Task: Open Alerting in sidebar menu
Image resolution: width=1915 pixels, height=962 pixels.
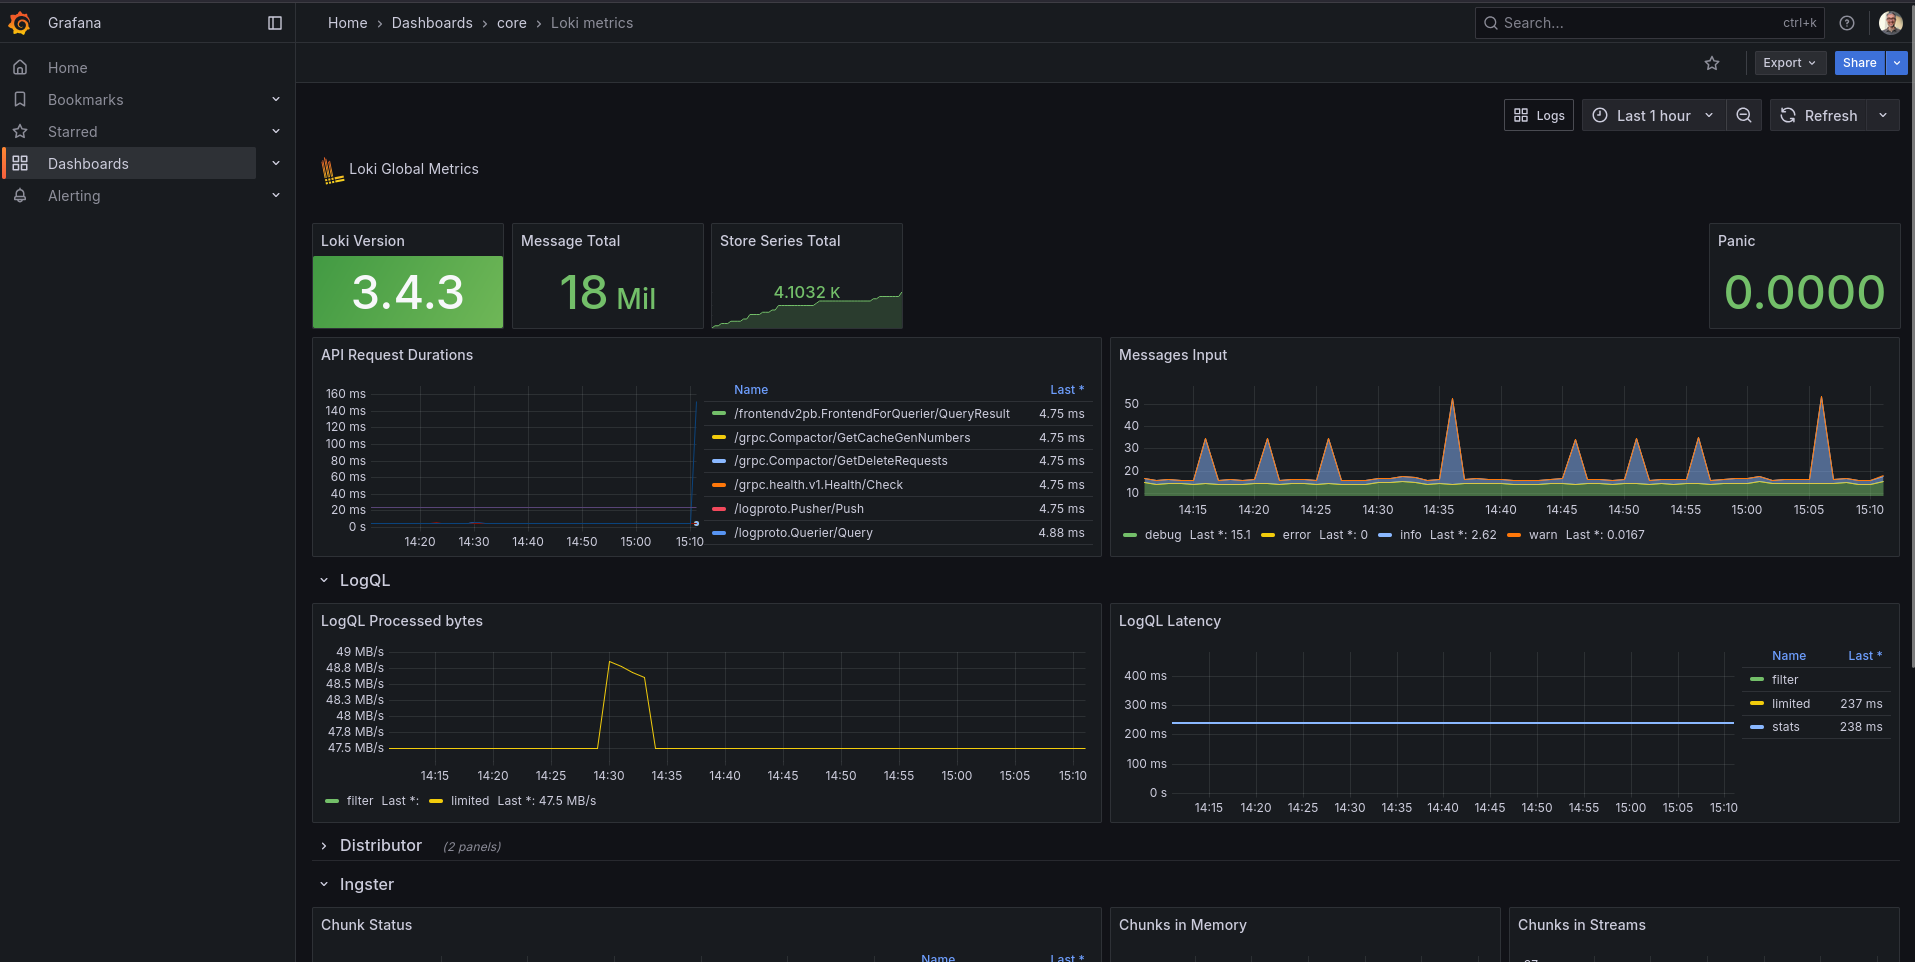Action: 74,196
